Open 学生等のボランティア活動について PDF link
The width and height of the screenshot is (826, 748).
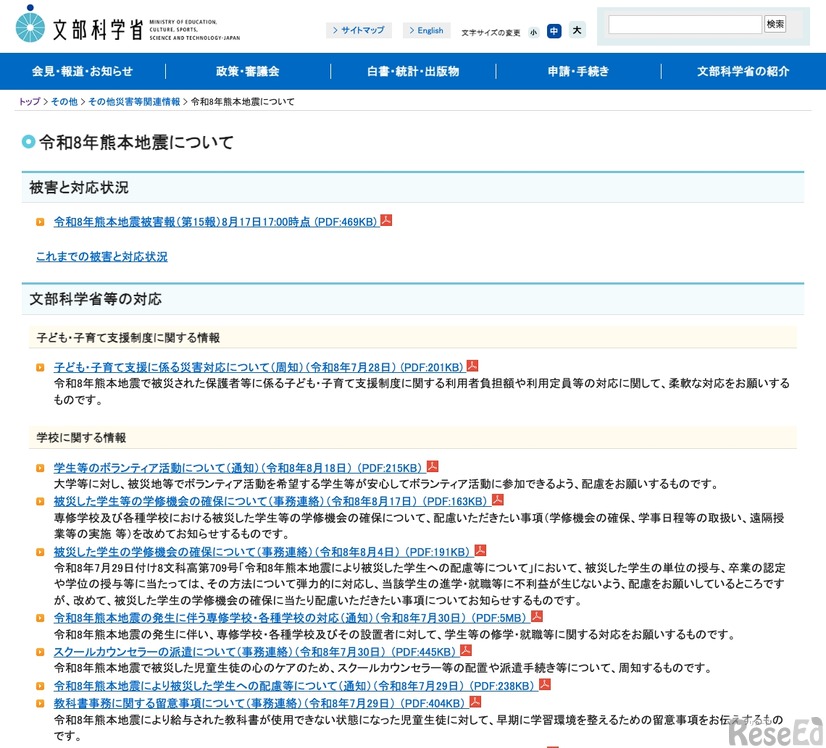click(x=238, y=468)
